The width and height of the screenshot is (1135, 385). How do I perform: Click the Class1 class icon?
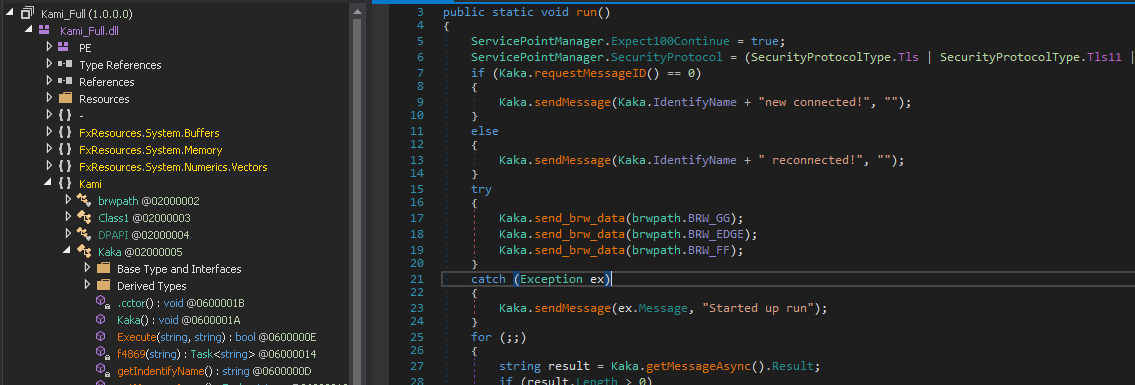tap(84, 218)
